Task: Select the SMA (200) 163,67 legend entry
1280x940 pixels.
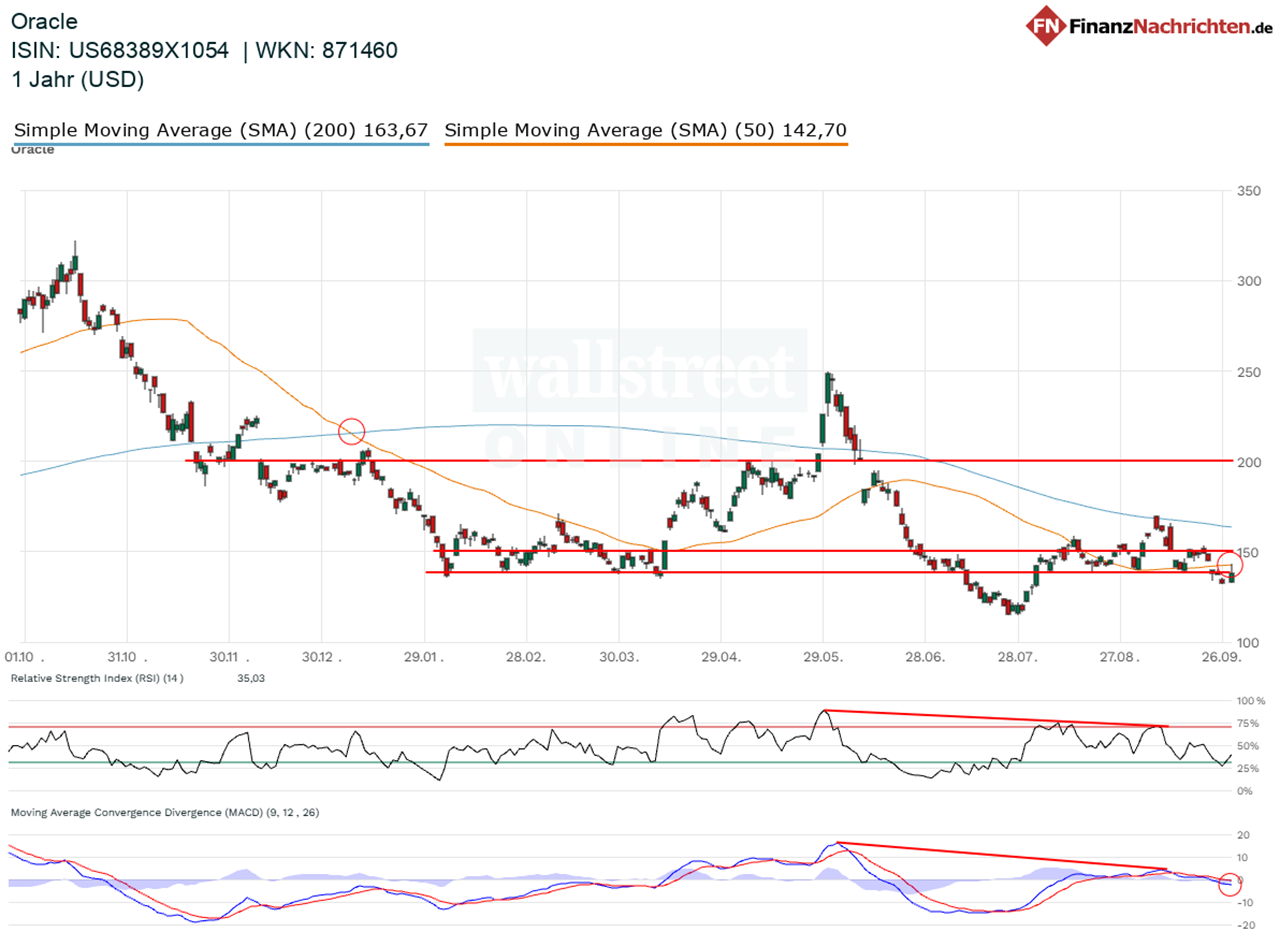Action: click(221, 130)
